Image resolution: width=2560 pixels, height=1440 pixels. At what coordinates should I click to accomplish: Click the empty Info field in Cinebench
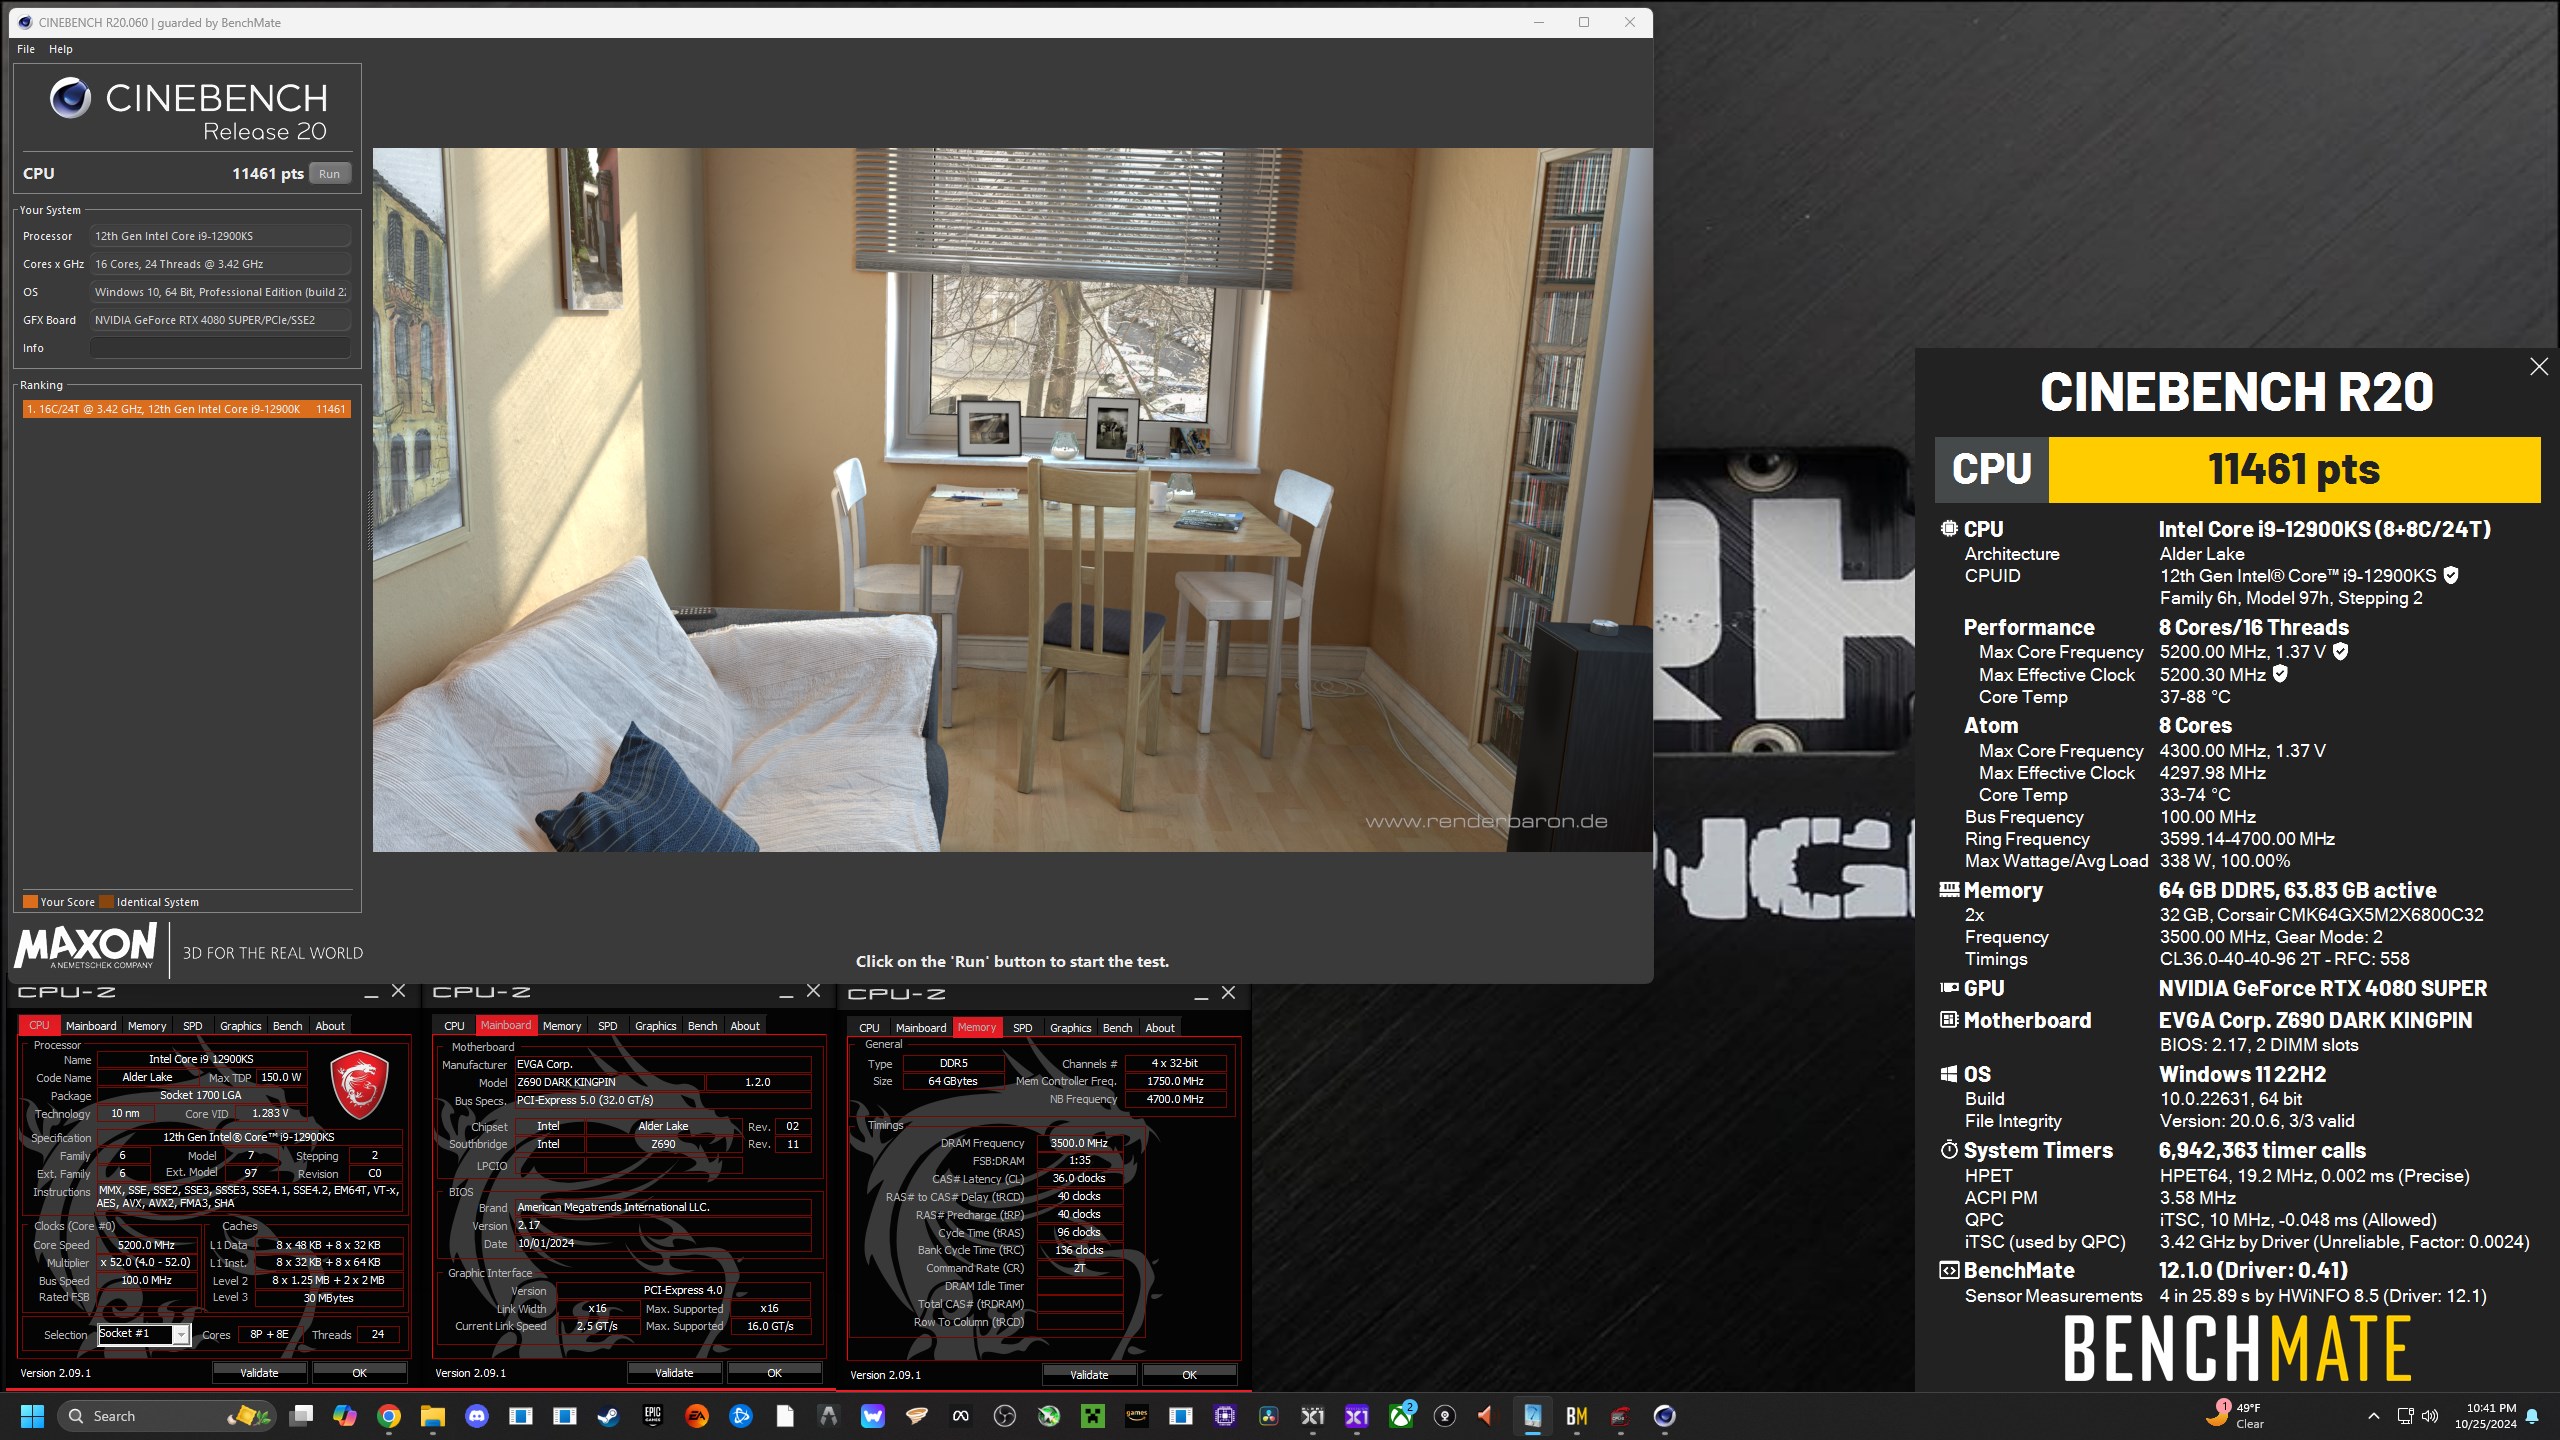[x=220, y=348]
